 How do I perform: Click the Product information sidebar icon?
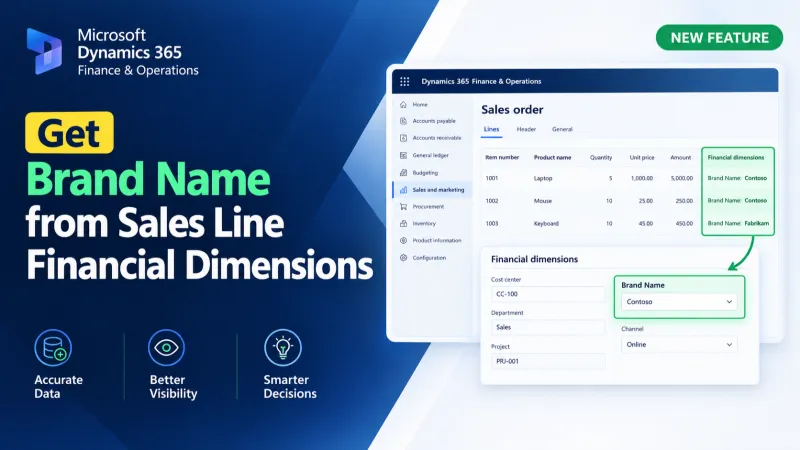403,240
